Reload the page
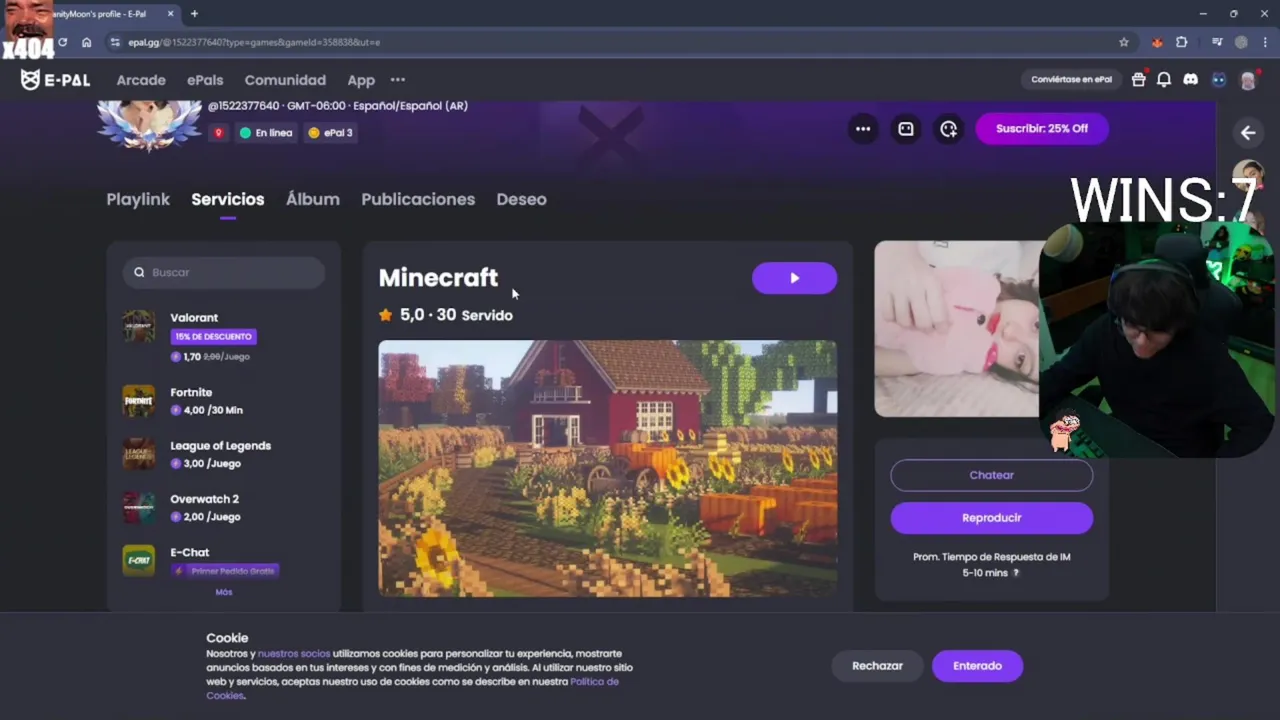 tap(62, 42)
